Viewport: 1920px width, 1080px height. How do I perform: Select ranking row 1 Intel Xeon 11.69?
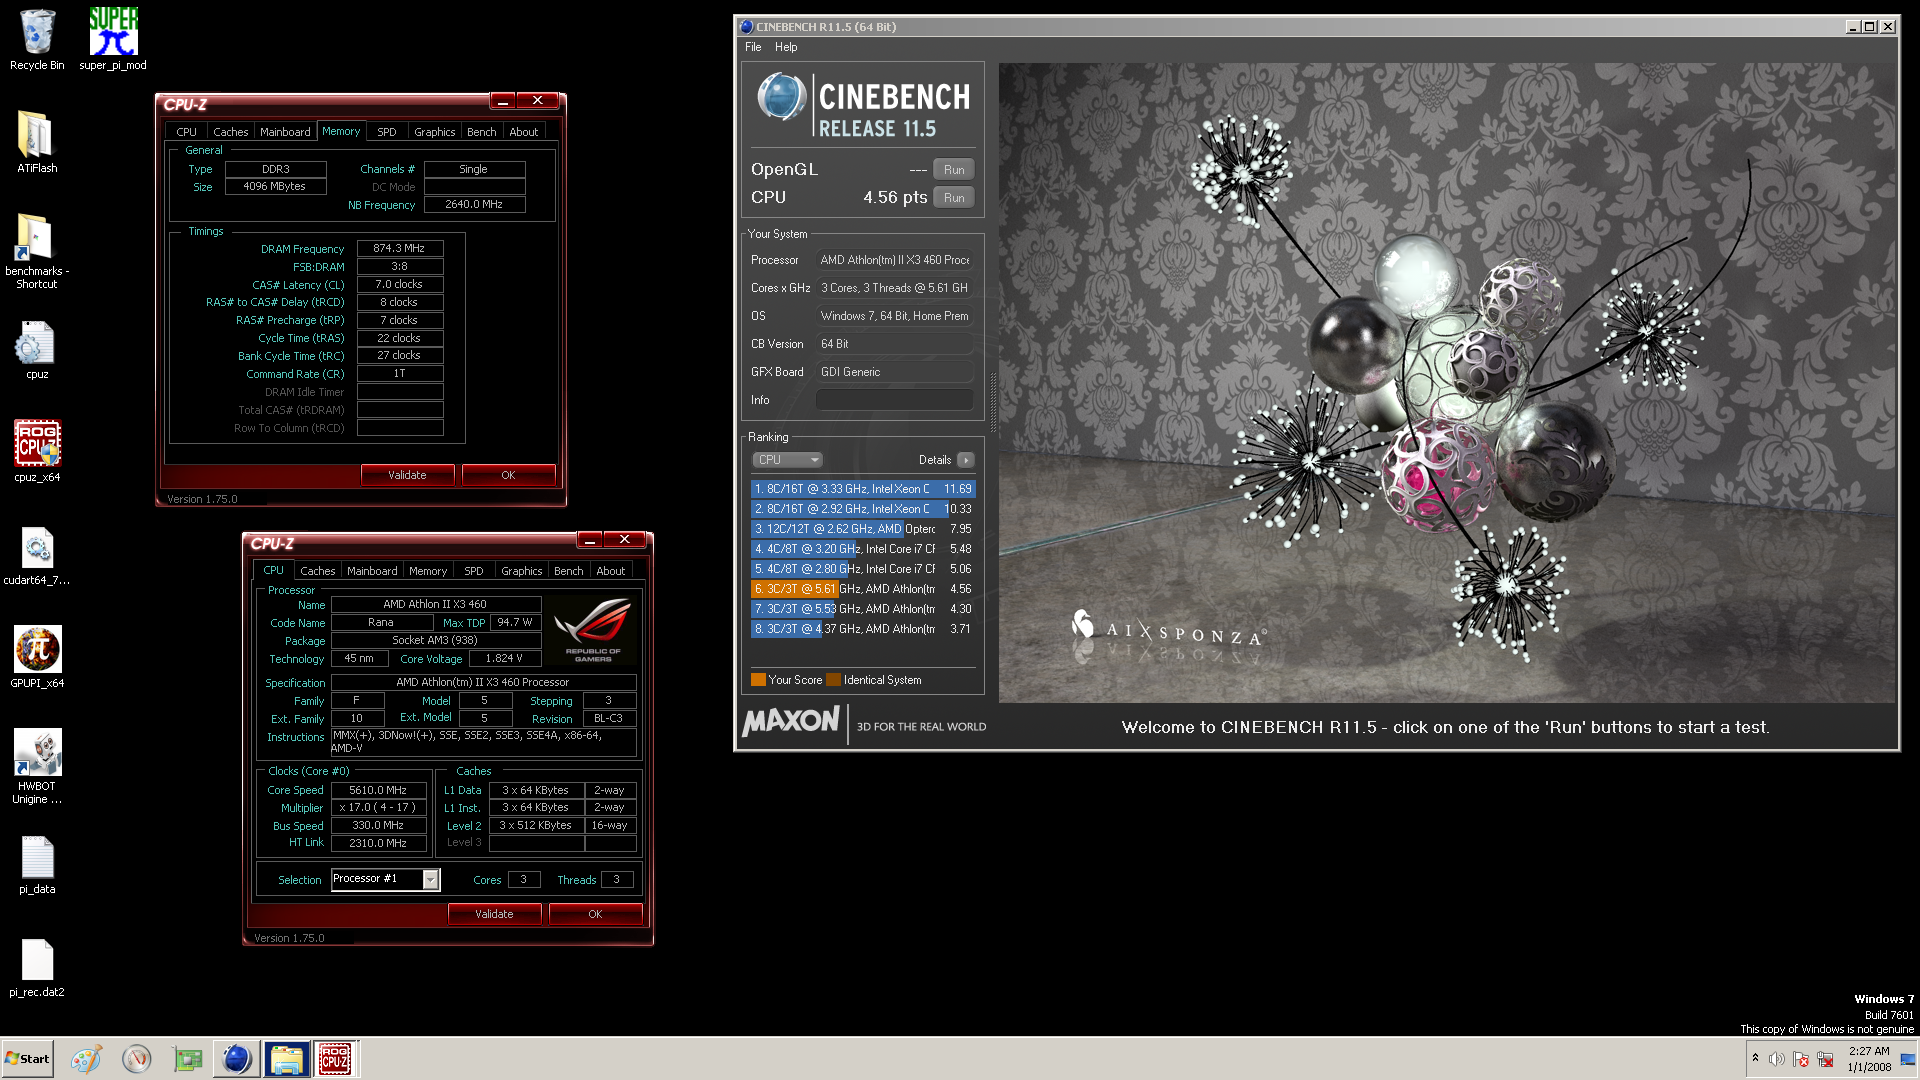point(863,489)
